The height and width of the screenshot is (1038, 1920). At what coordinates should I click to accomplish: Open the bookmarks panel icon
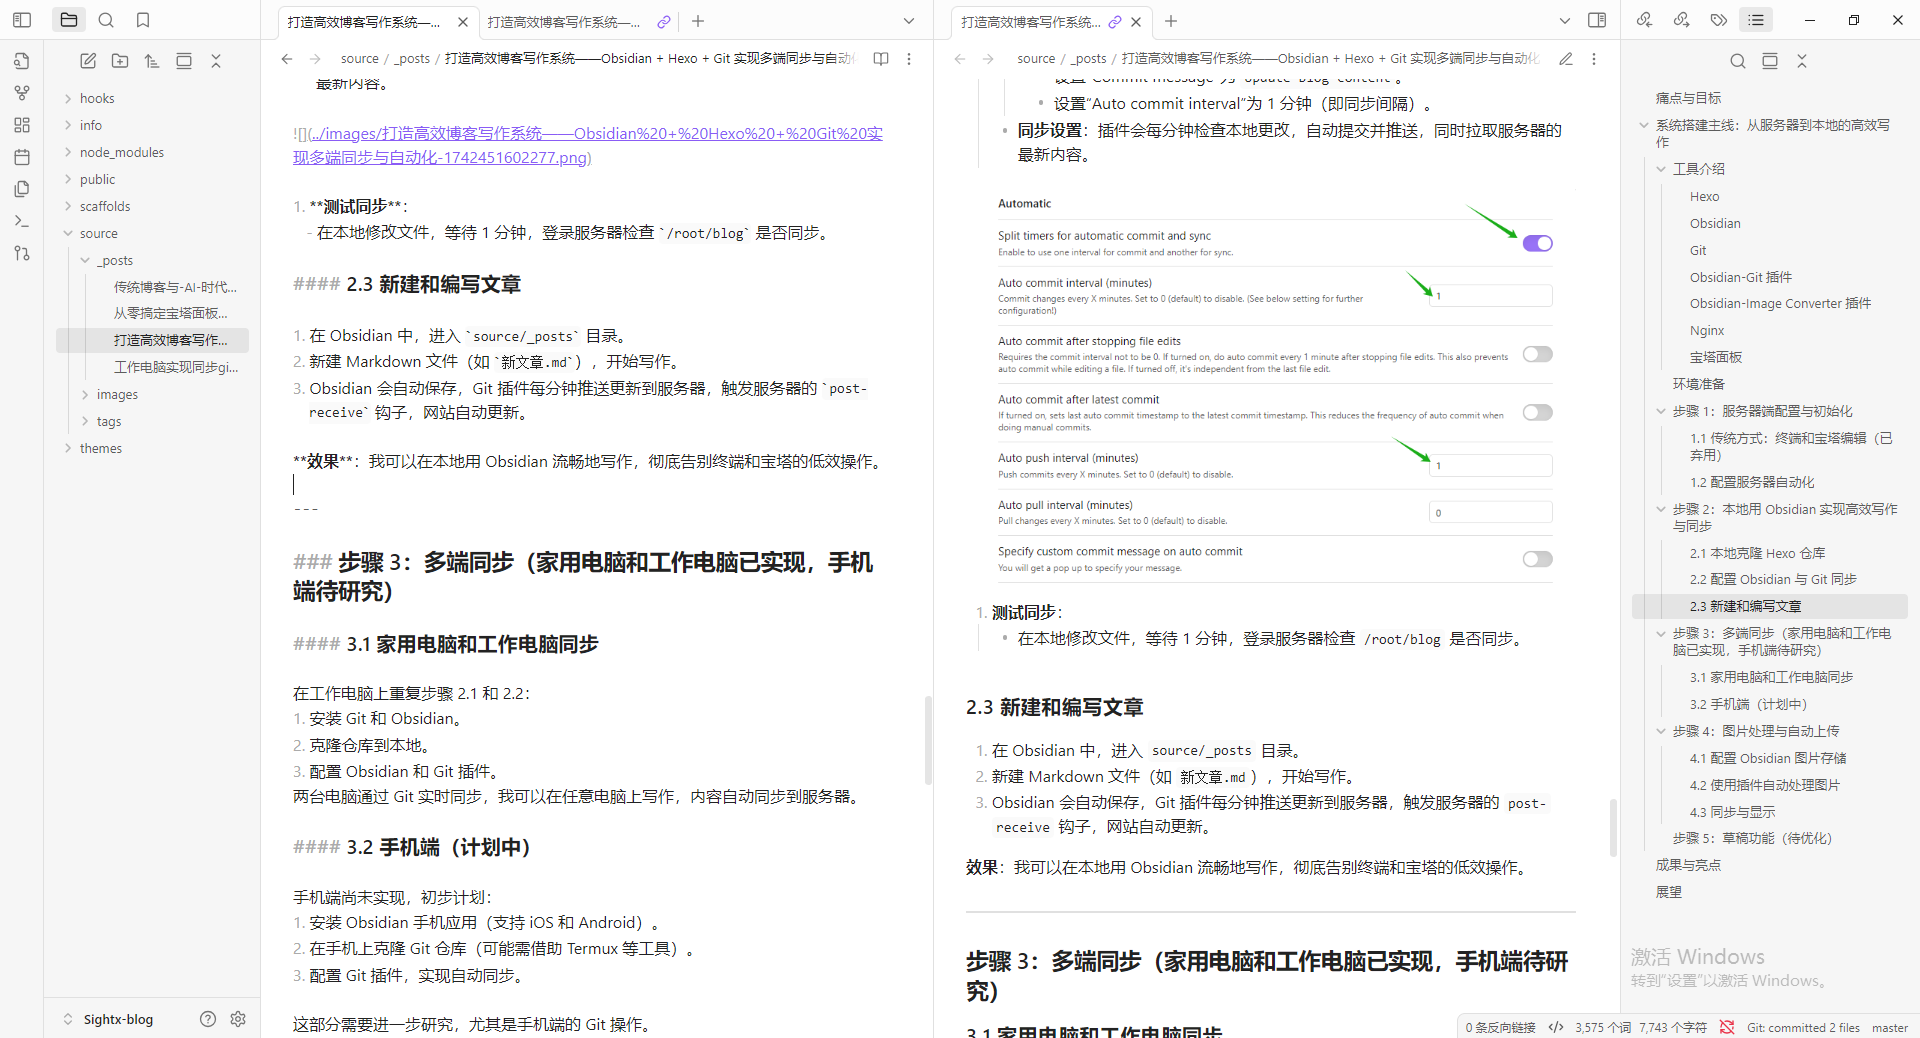[143, 19]
